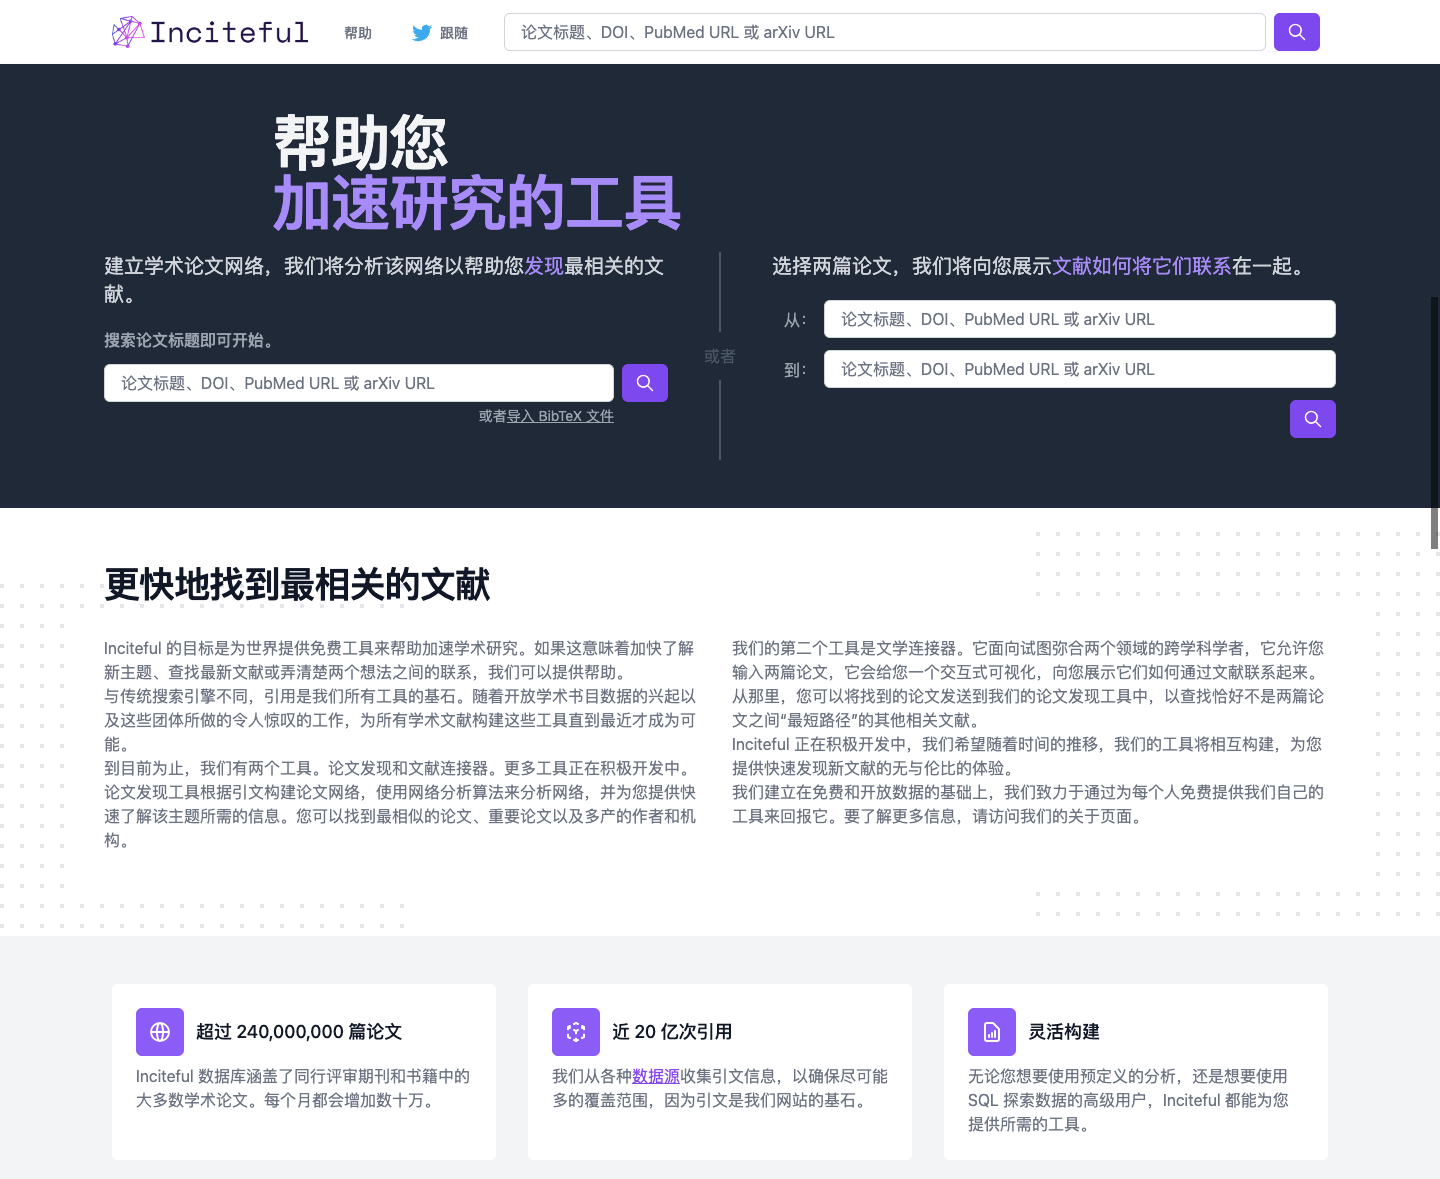
Task: Click the Twitter bird icon
Action: point(422,33)
